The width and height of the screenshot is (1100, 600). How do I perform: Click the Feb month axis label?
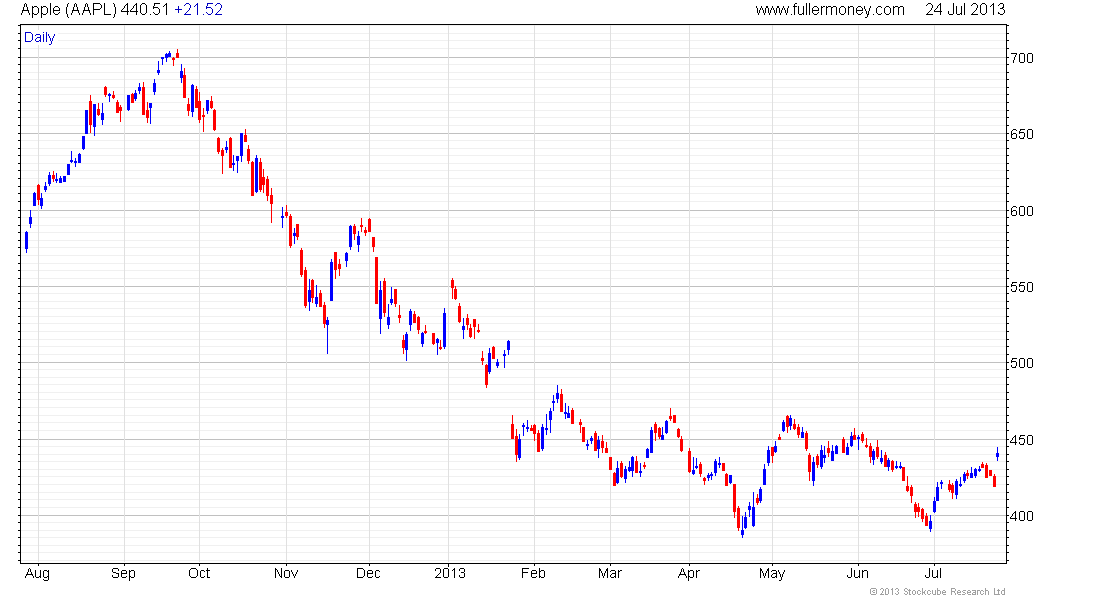533,573
